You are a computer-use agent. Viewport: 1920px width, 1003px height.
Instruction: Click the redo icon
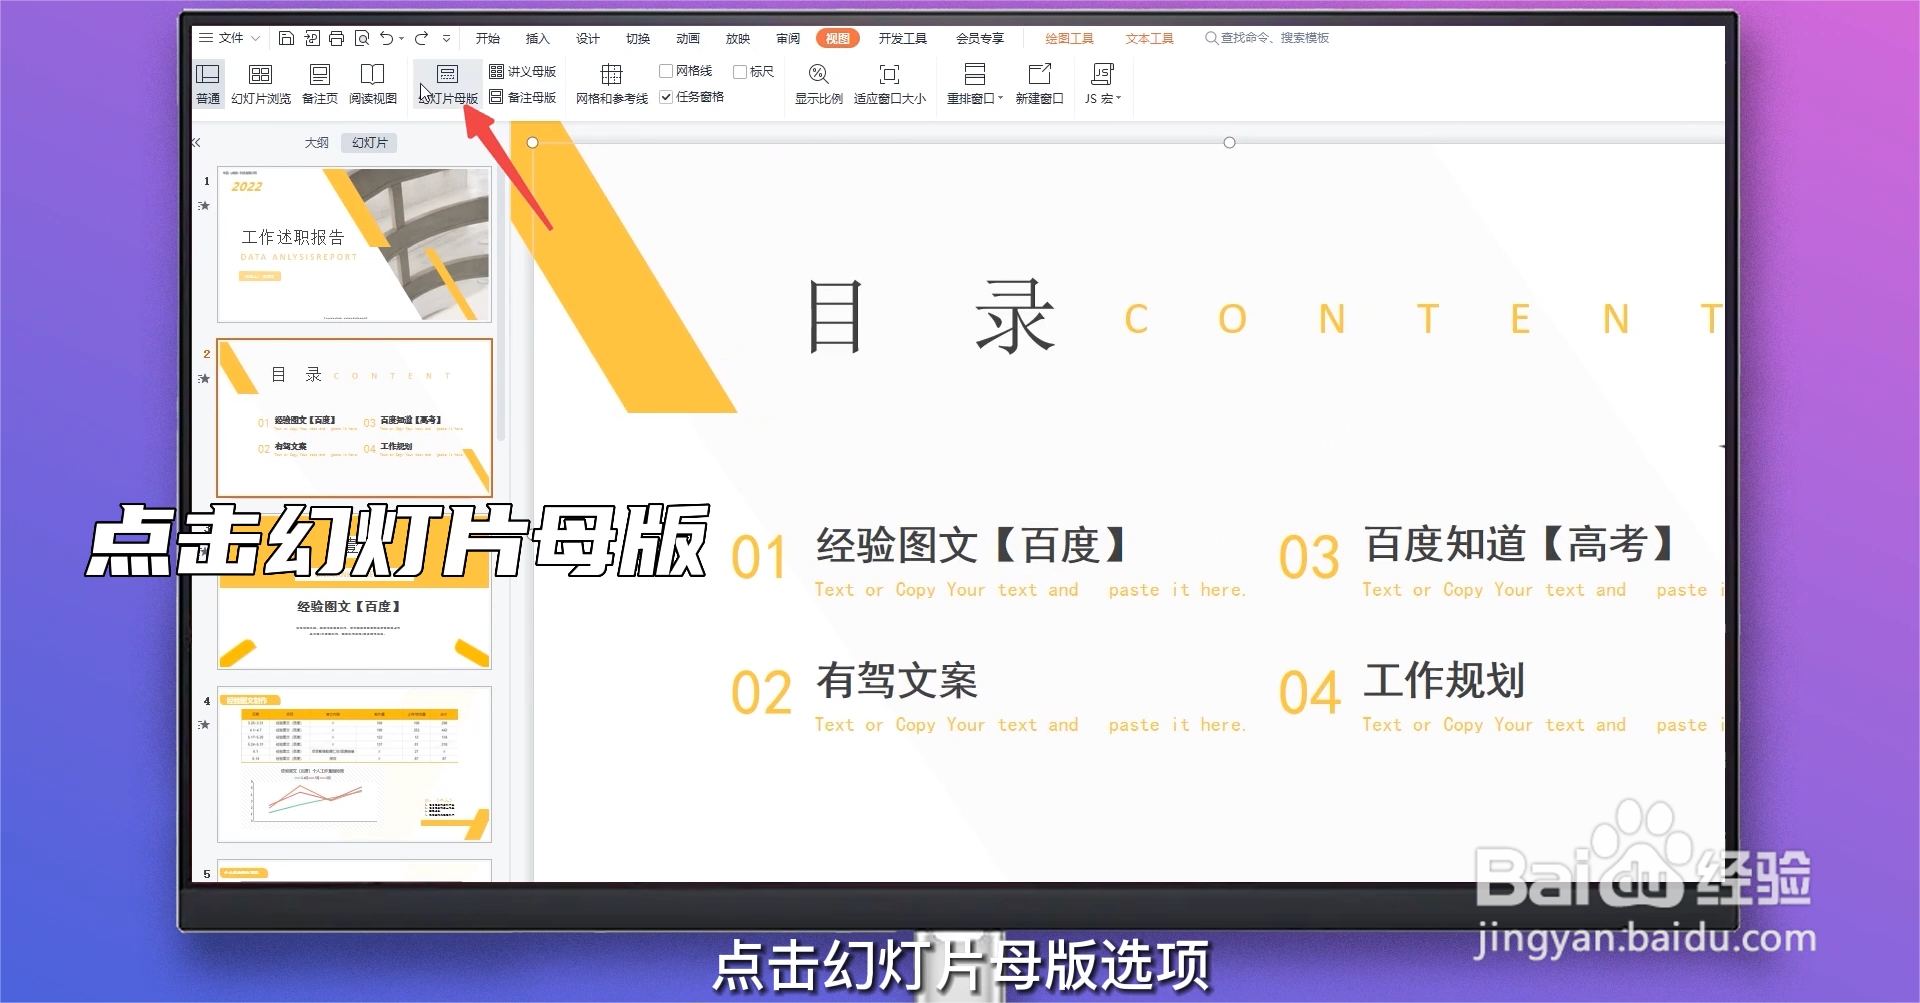click(422, 38)
